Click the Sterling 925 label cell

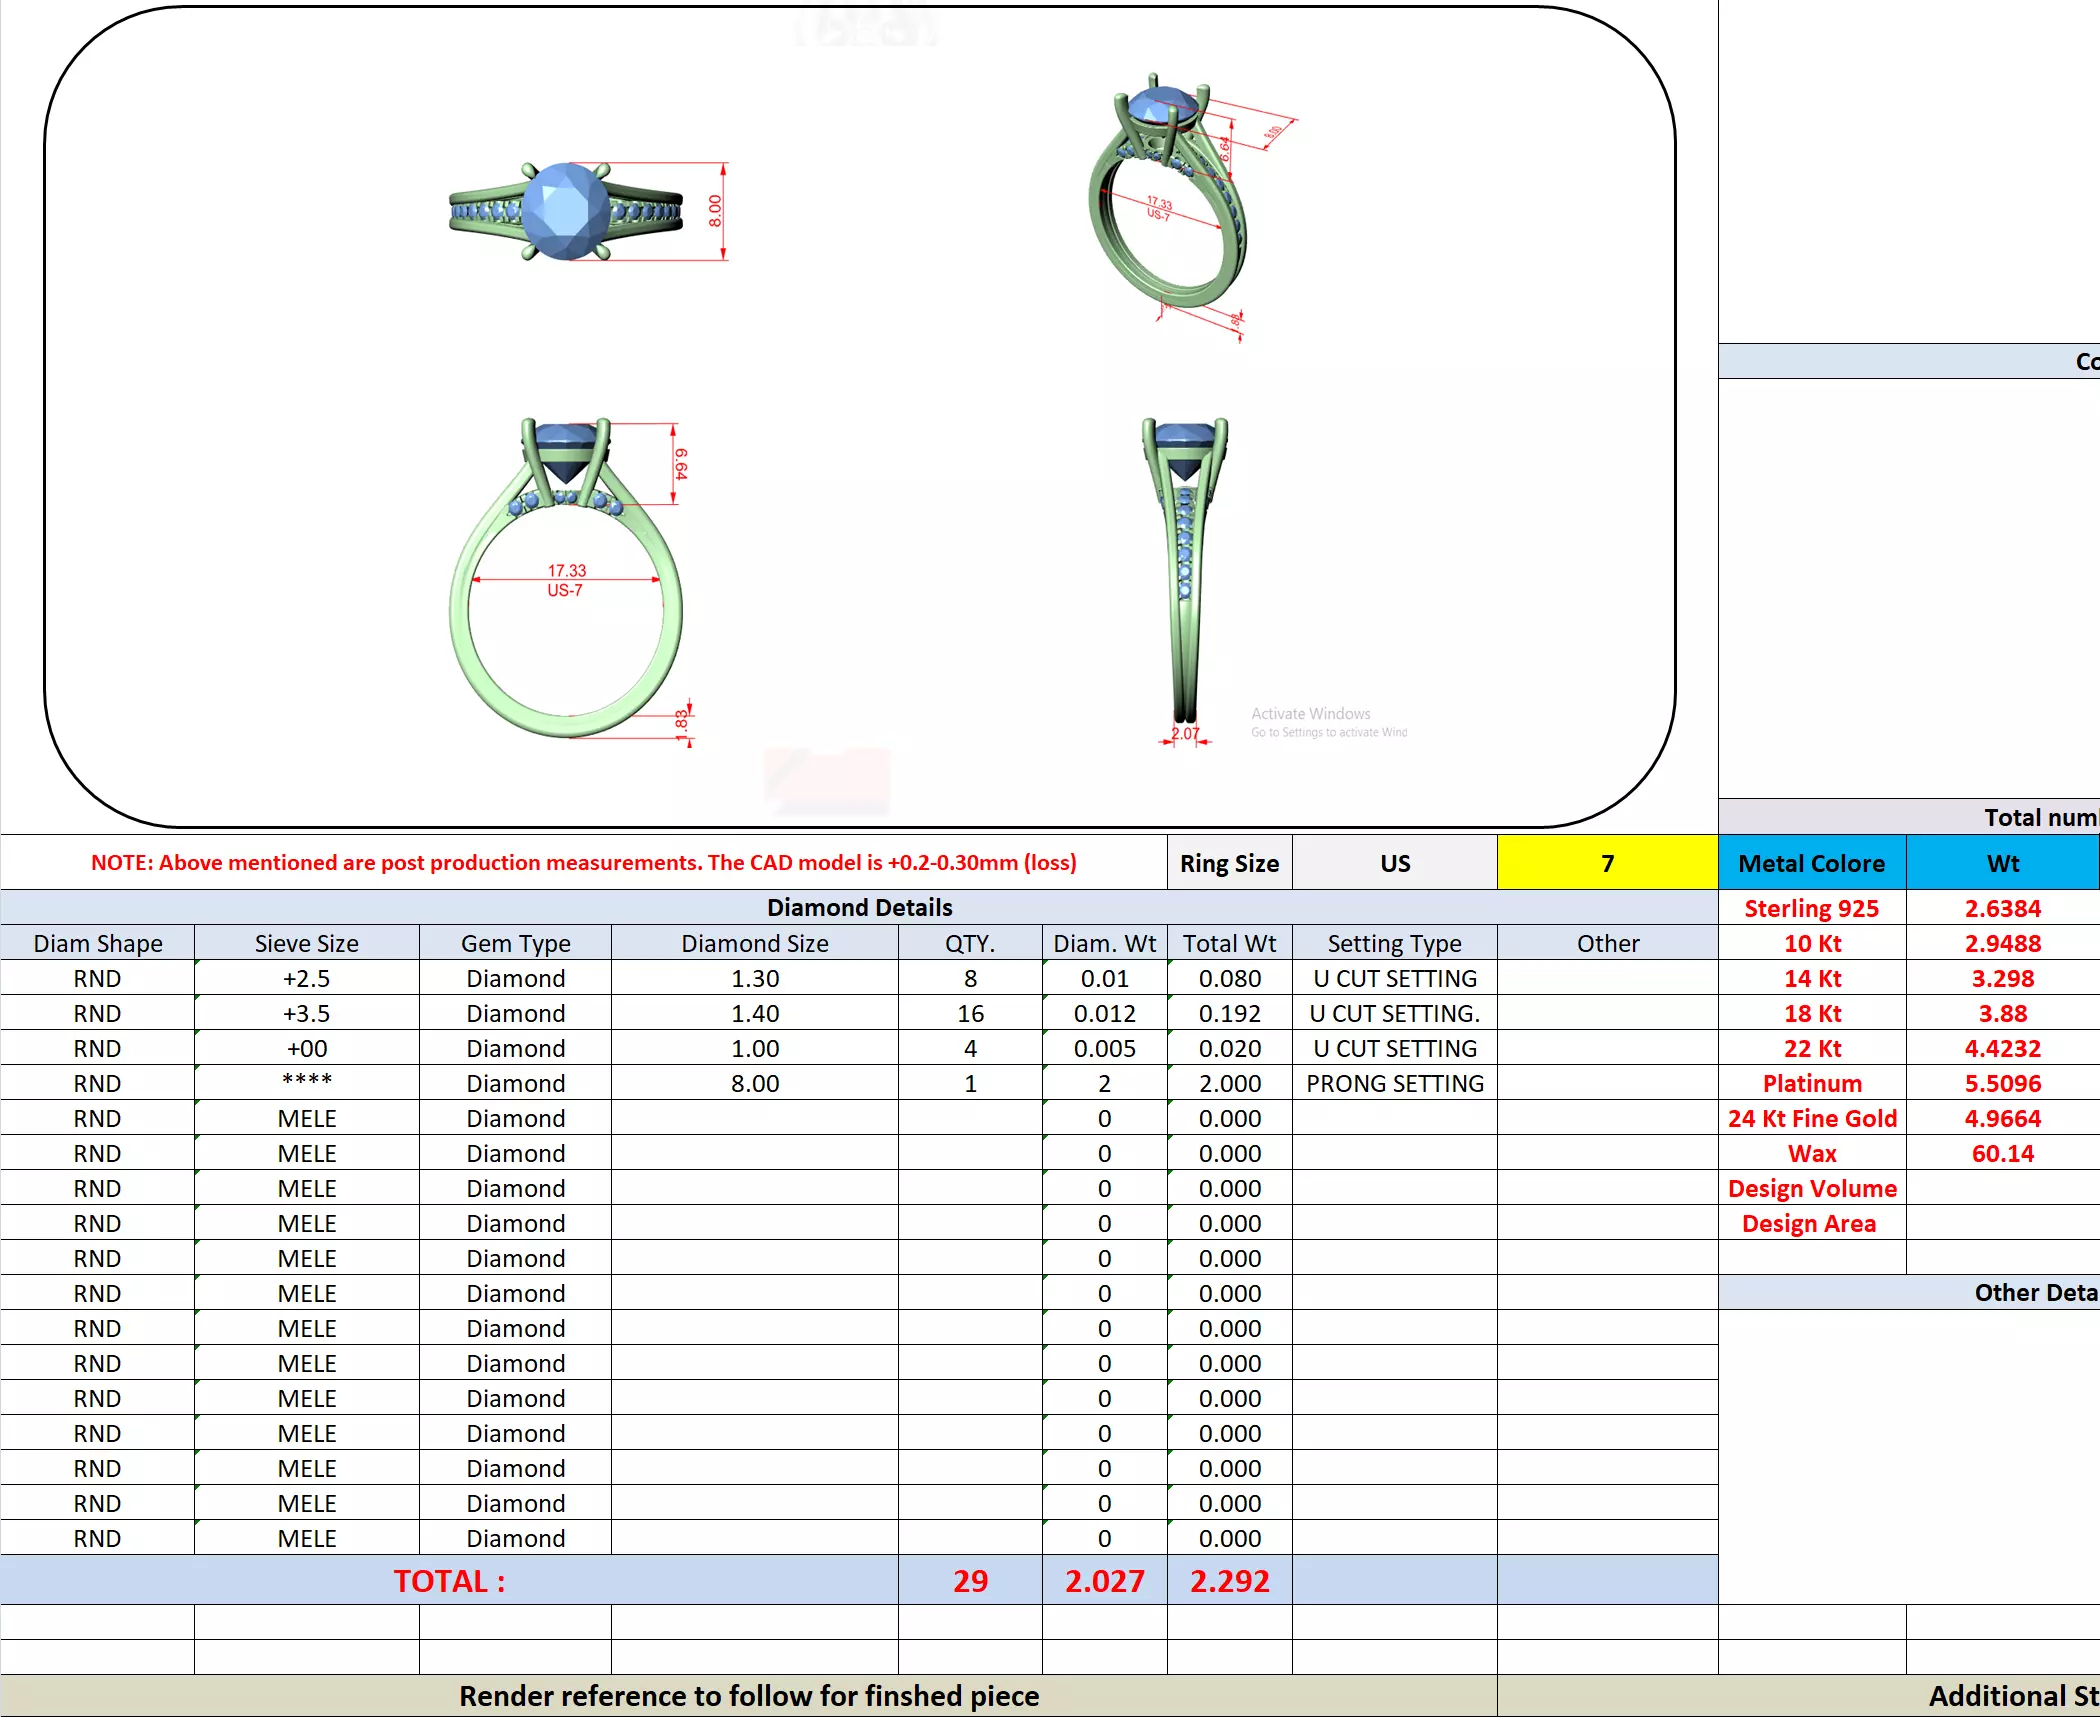[x=1811, y=908]
